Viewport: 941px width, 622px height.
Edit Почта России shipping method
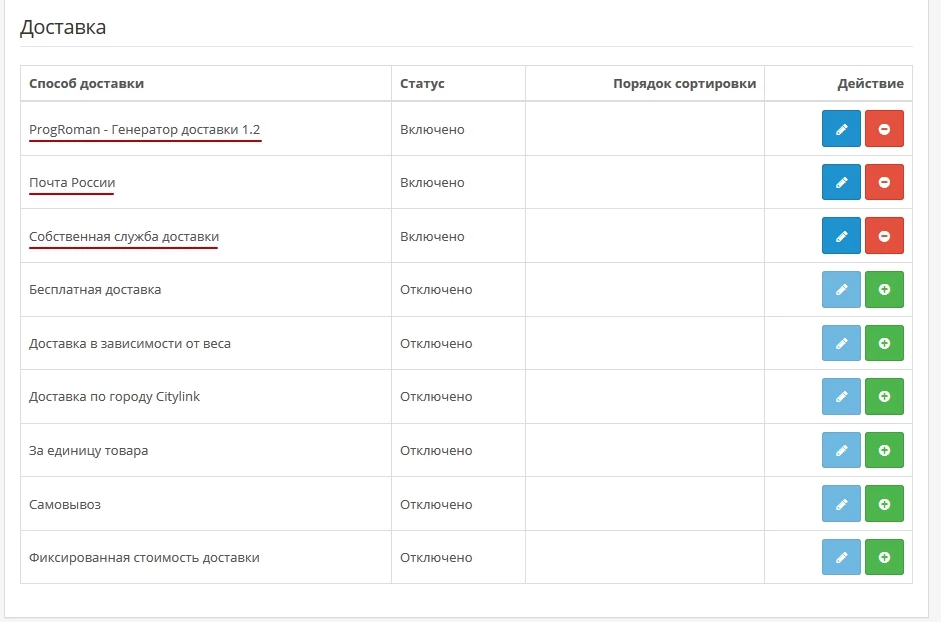[841, 182]
